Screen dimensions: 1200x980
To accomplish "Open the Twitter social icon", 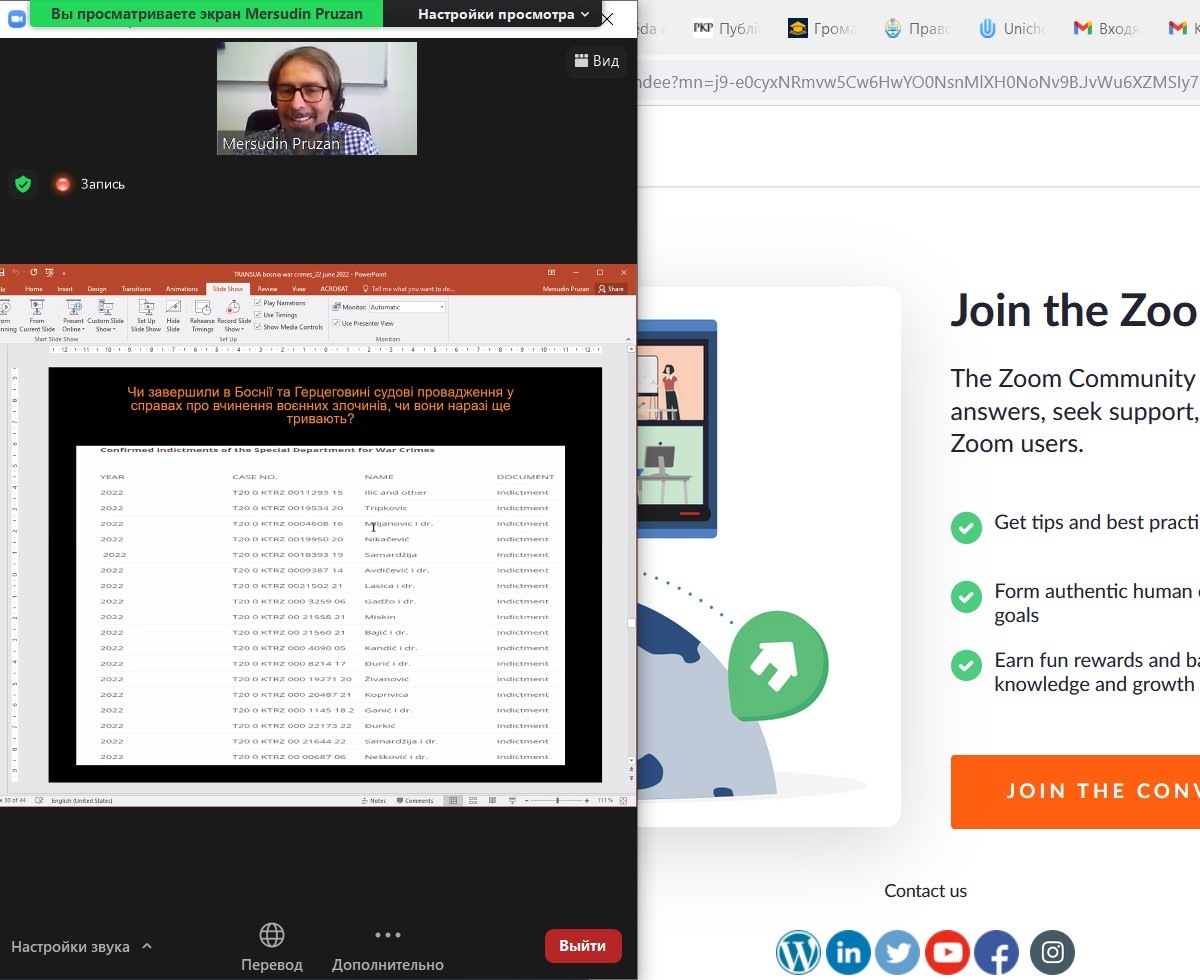I will pos(897,953).
